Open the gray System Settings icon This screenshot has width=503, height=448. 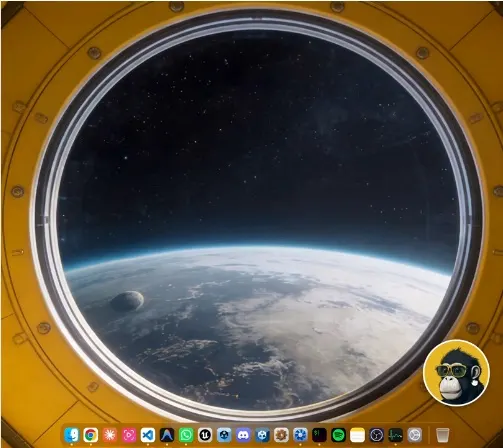pos(415,435)
